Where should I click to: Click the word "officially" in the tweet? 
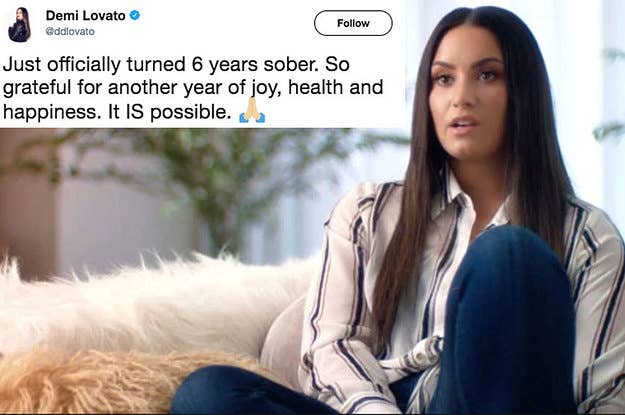tap(84, 65)
